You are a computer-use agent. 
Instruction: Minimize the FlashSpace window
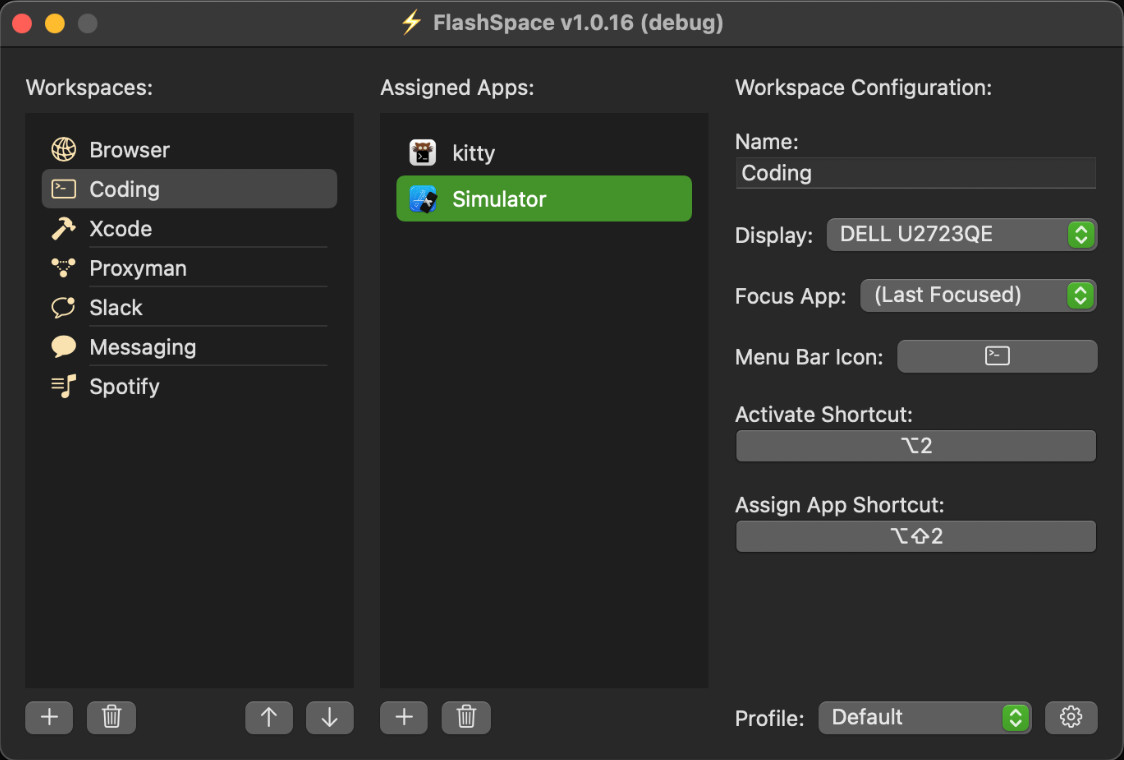point(55,24)
